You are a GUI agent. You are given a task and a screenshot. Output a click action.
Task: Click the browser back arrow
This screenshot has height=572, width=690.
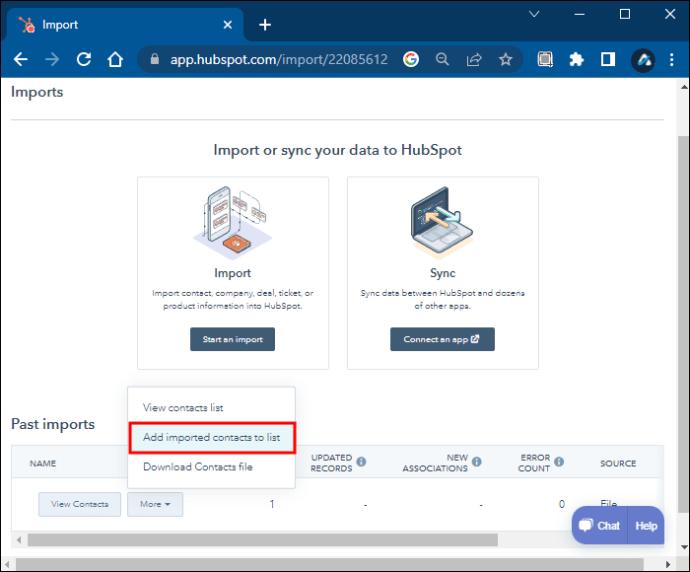[21, 59]
